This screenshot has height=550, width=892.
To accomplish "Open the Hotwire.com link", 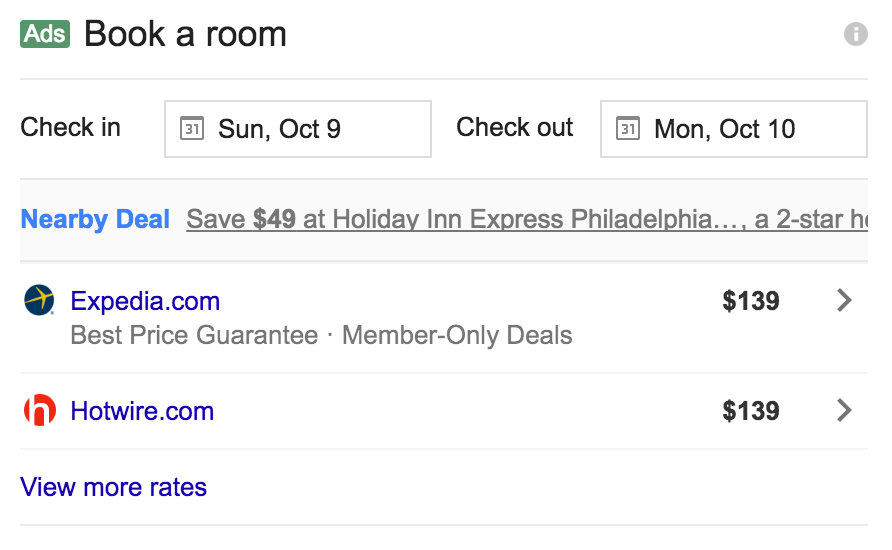I will 142,411.
